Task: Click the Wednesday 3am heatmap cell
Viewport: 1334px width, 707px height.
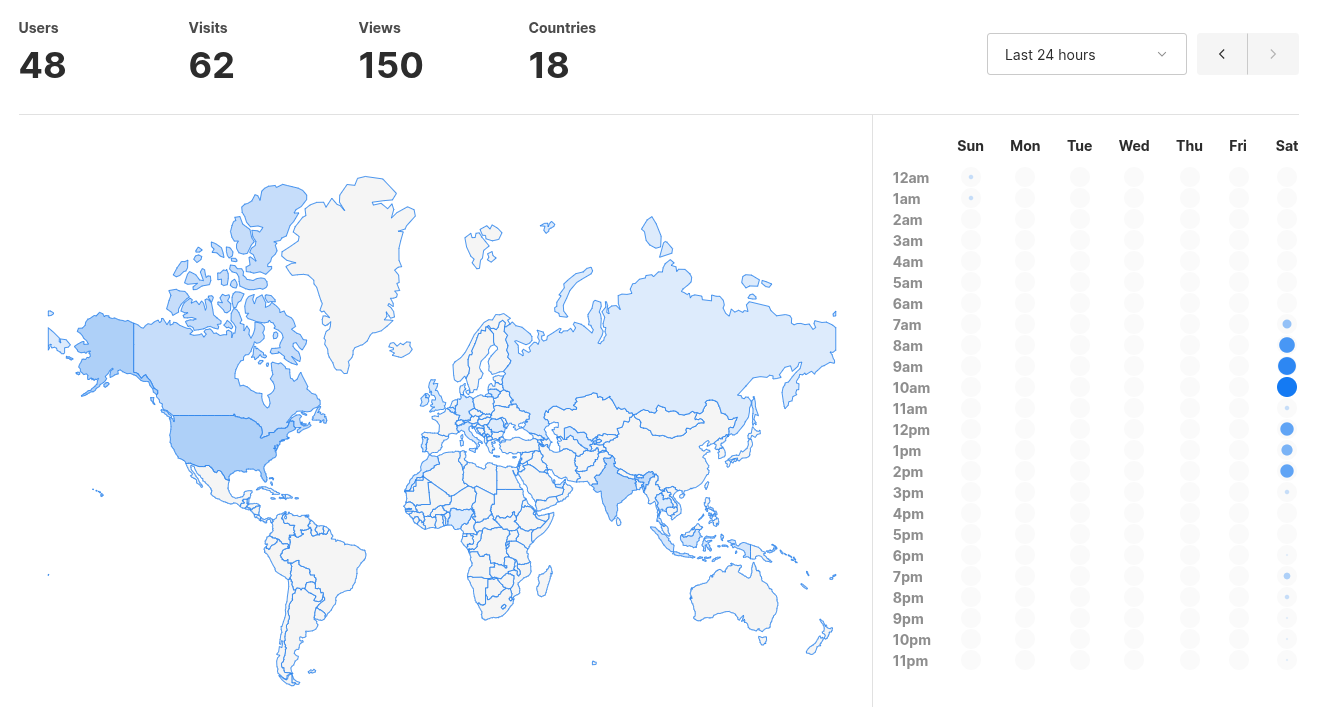Action: tap(1134, 240)
